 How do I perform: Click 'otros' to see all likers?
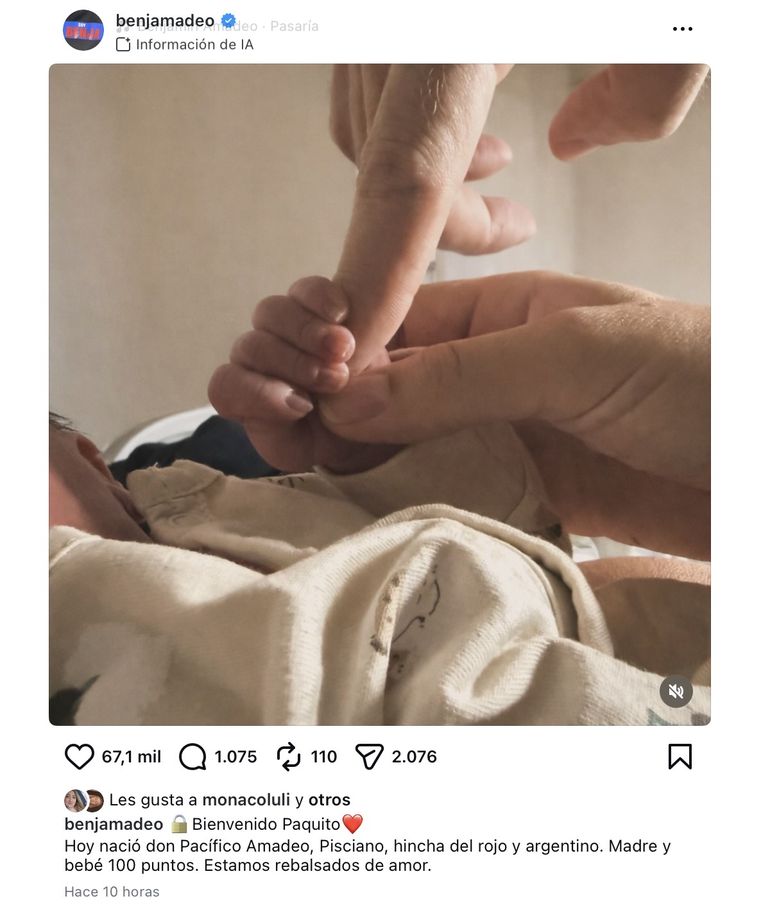(x=329, y=800)
